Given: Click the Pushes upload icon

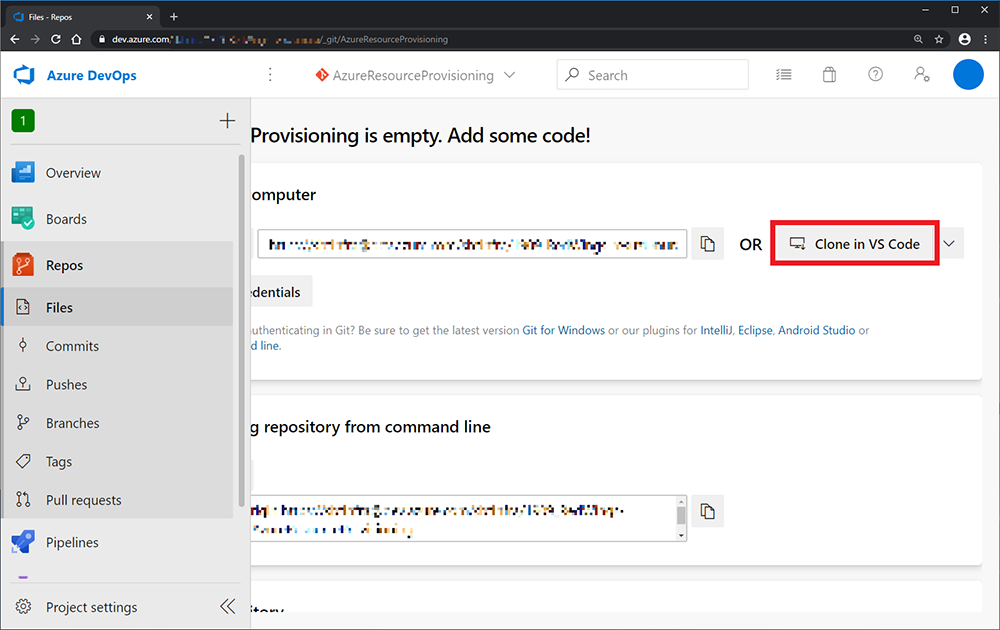Looking at the screenshot, I should [x=23, y=384].
